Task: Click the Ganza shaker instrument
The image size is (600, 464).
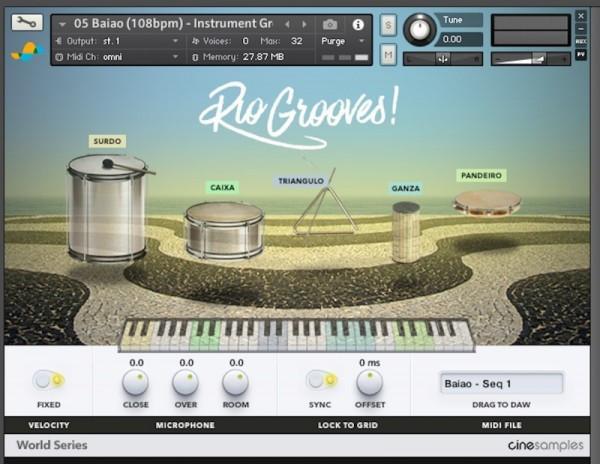Action: coord(406,232)
